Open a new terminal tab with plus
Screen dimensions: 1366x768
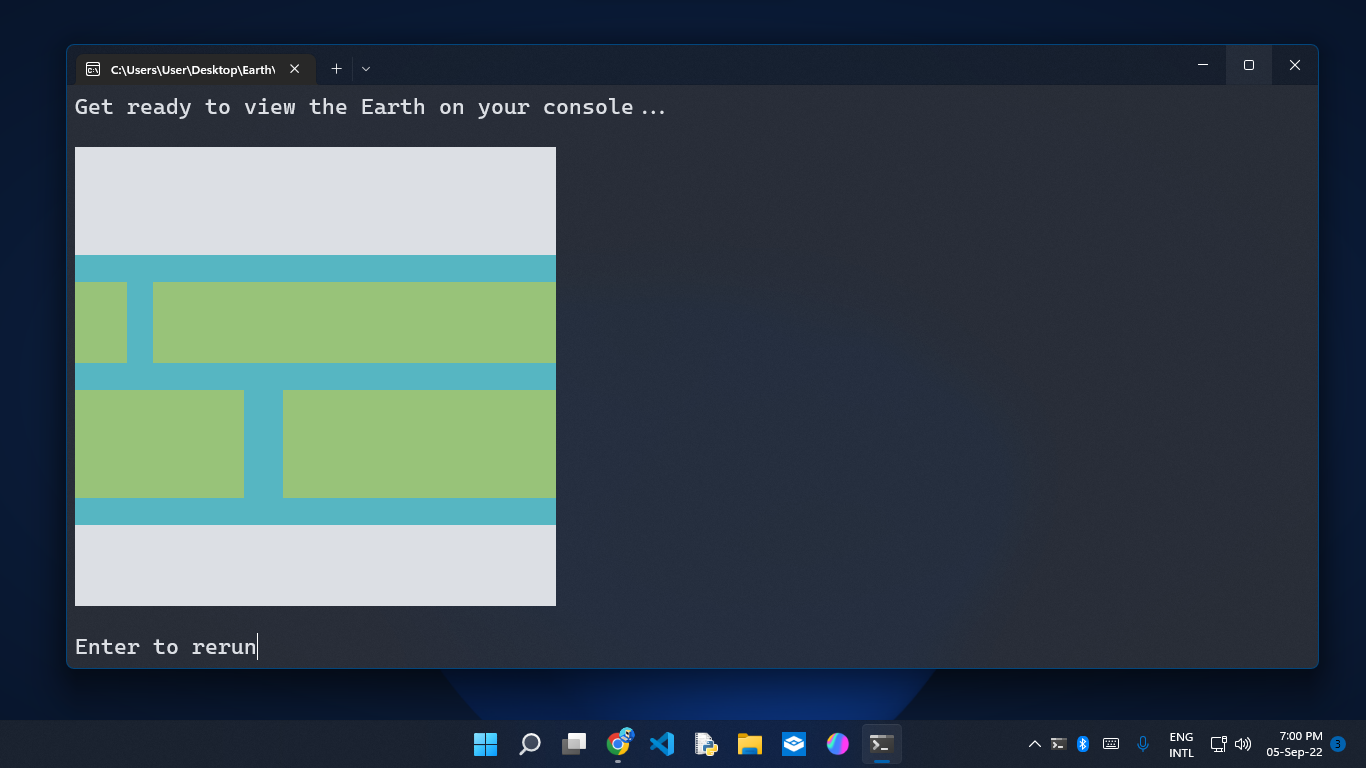[336, 68]
